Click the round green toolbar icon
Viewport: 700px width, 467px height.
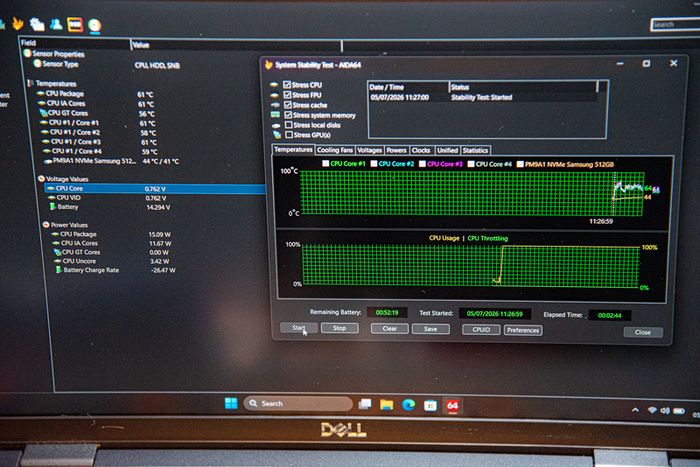(x=94, y=25)
